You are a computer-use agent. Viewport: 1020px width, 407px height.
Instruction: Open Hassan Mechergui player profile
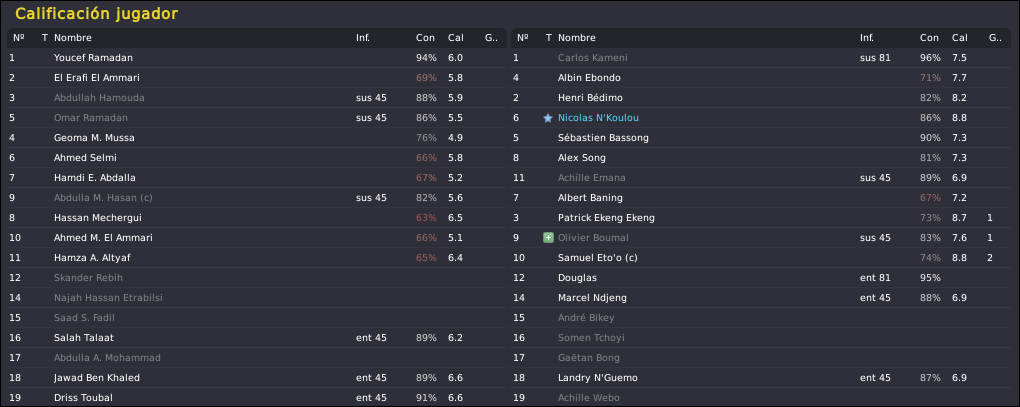click(x=98, y=218)
